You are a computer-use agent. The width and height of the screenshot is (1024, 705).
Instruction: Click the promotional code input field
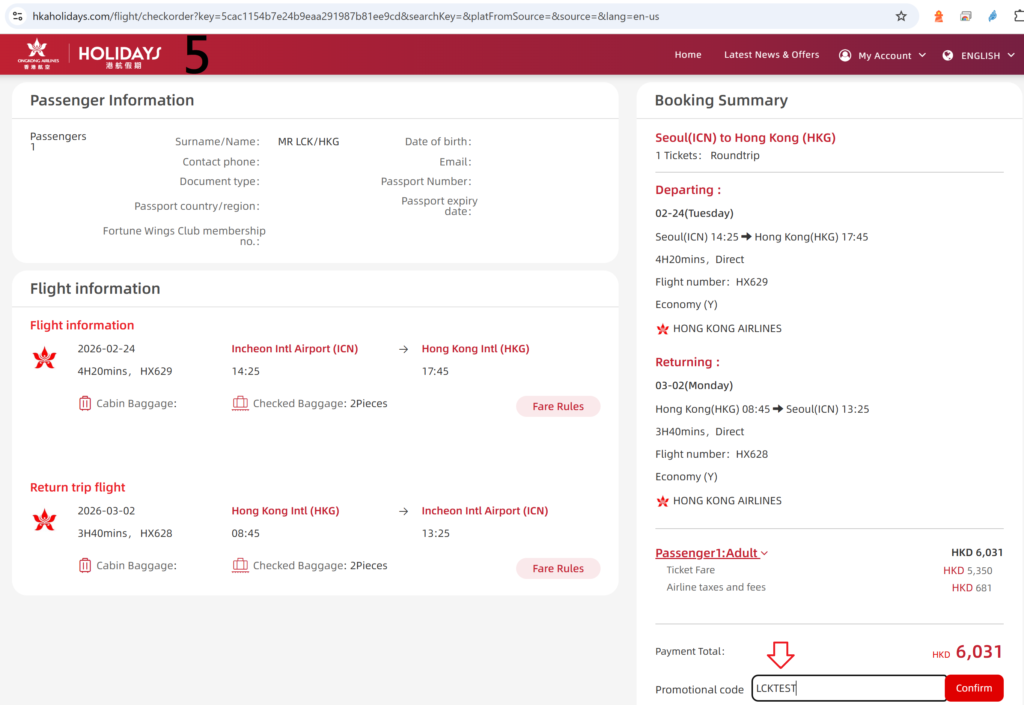click(x=848, y=688)
